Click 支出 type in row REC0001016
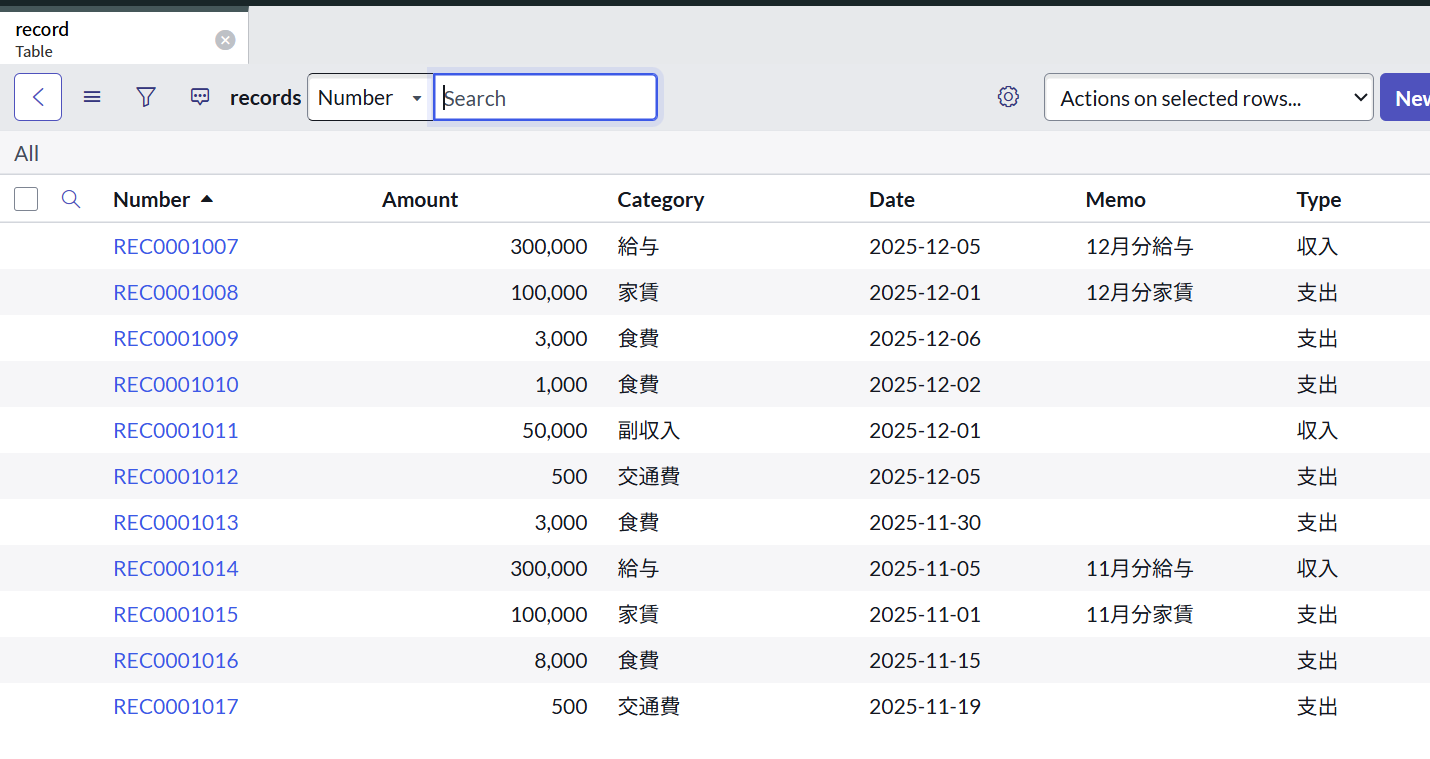Image resolution: width=1430 pixels, height=759 pixels. 1317,660
